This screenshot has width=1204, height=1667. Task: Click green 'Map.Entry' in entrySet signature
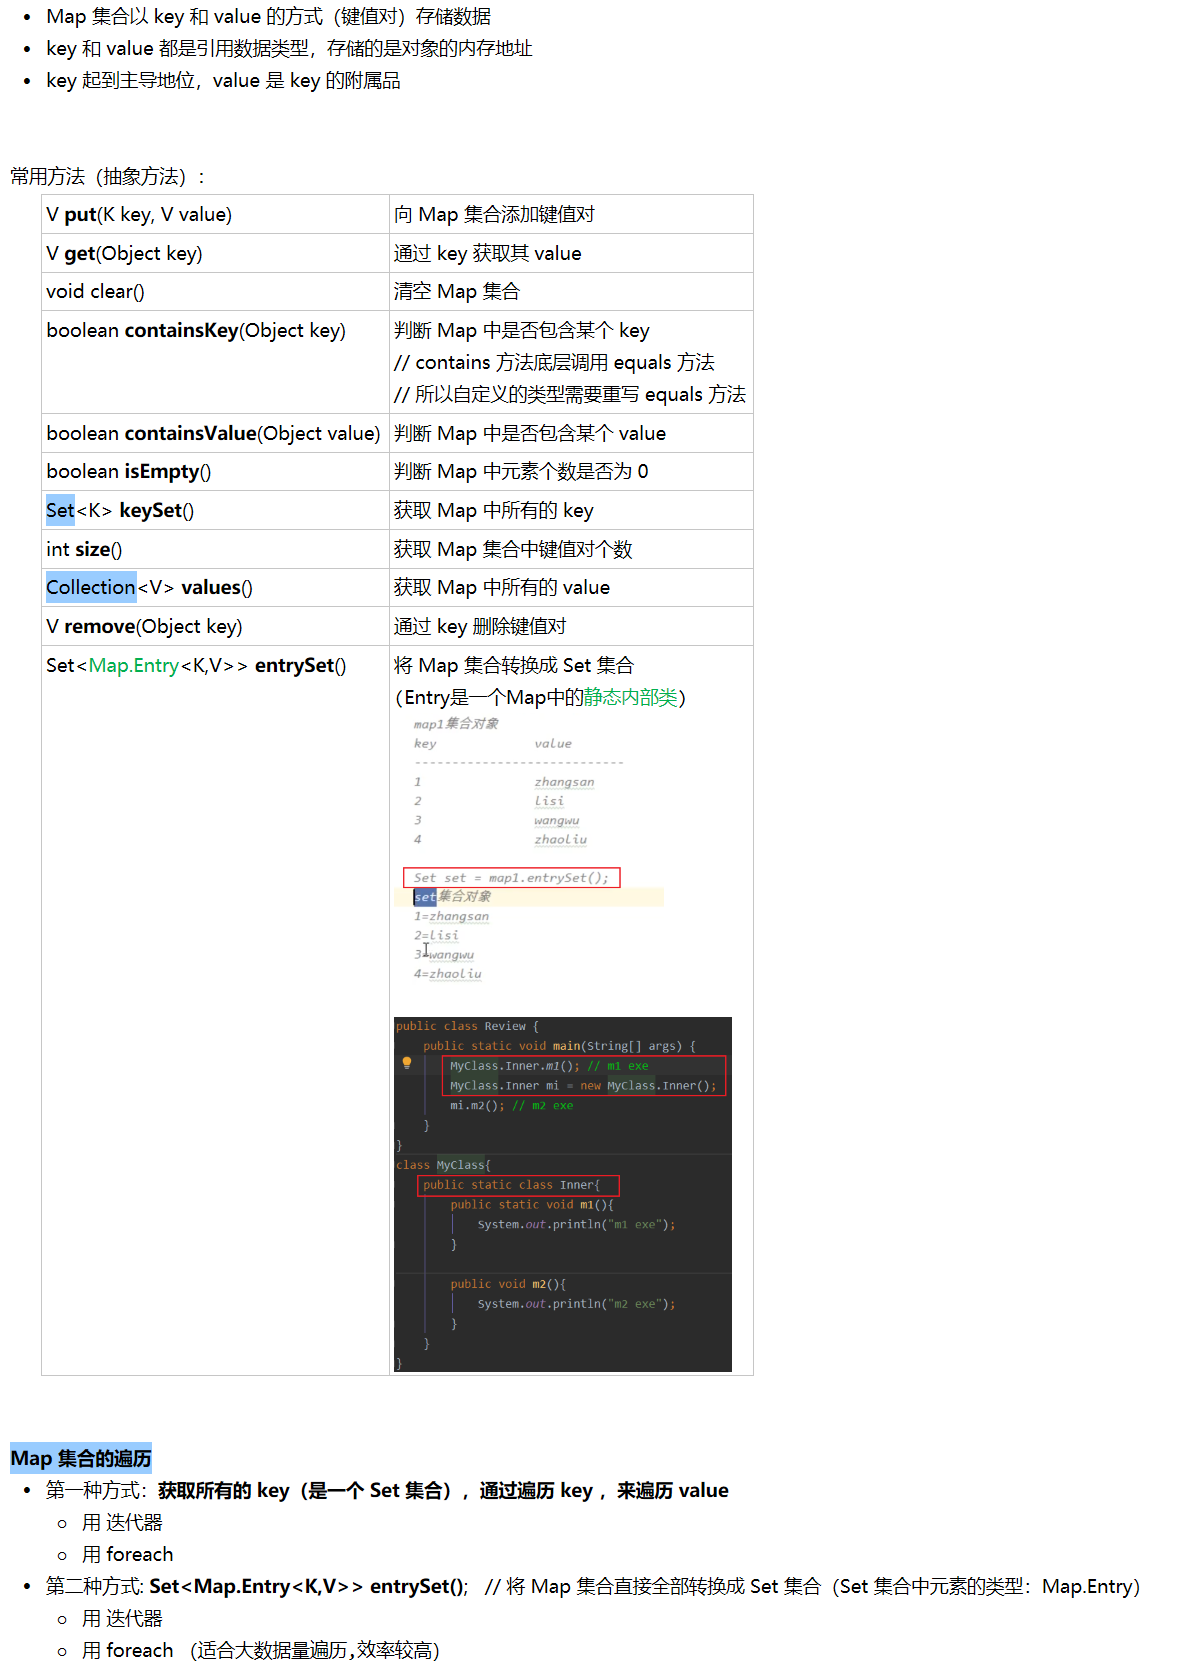tap(134, 665)
